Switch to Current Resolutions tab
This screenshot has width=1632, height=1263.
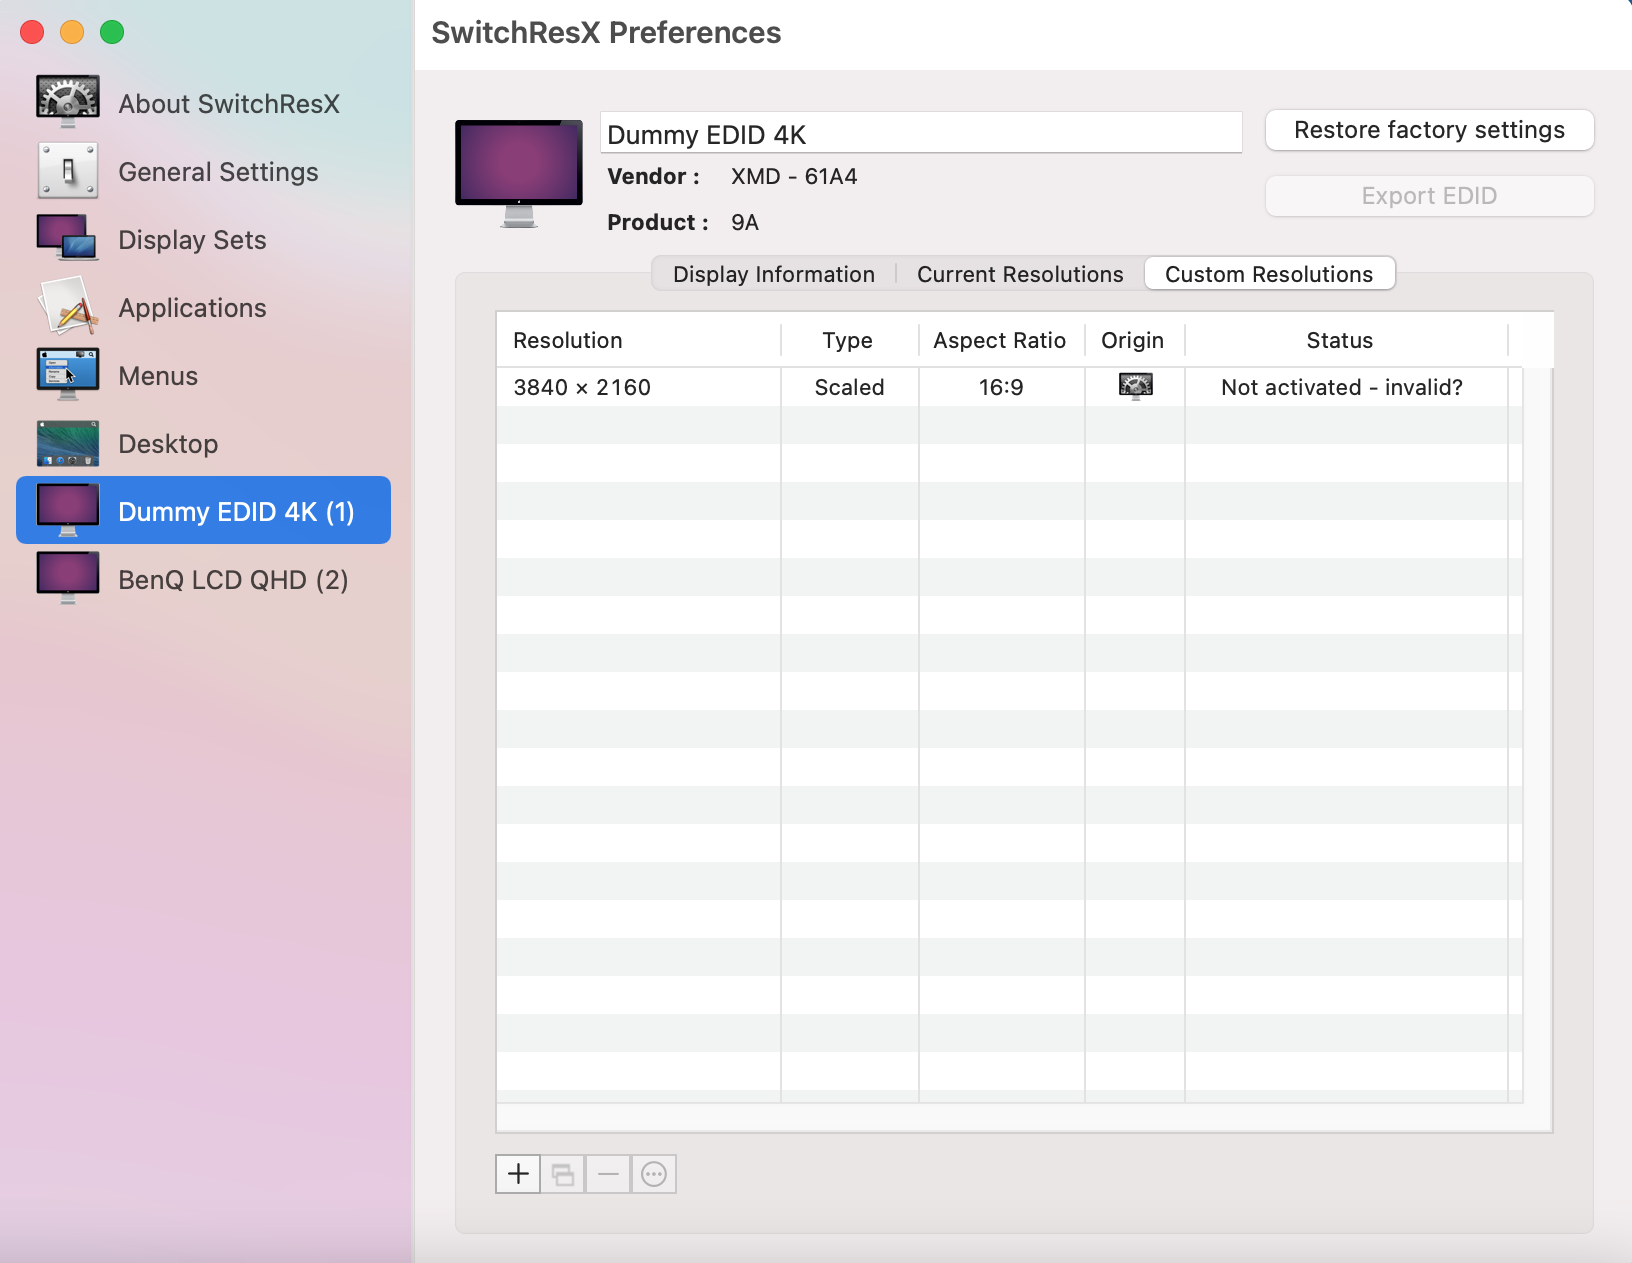(x=1019, y=274)
